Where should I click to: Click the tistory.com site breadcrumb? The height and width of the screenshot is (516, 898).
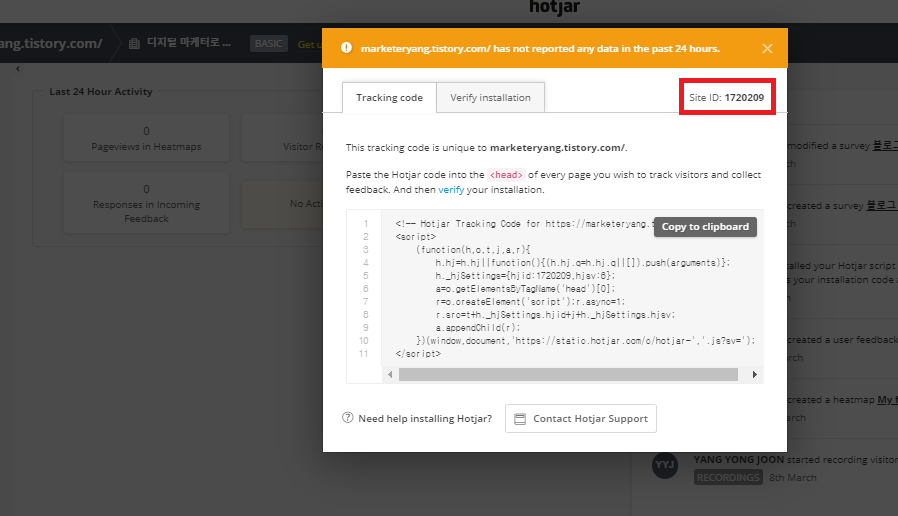coord(52,44)
